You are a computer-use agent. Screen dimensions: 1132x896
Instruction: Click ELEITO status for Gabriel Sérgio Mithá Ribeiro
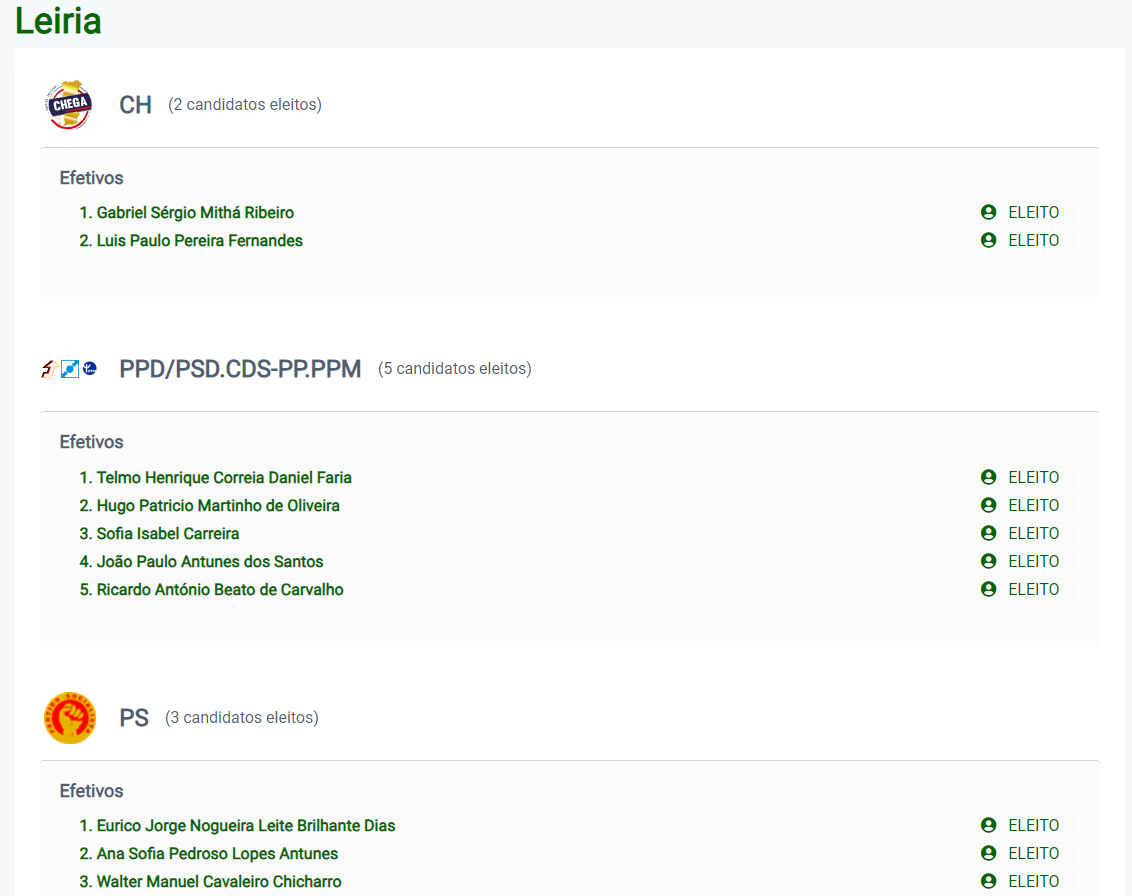[1034, 213]
